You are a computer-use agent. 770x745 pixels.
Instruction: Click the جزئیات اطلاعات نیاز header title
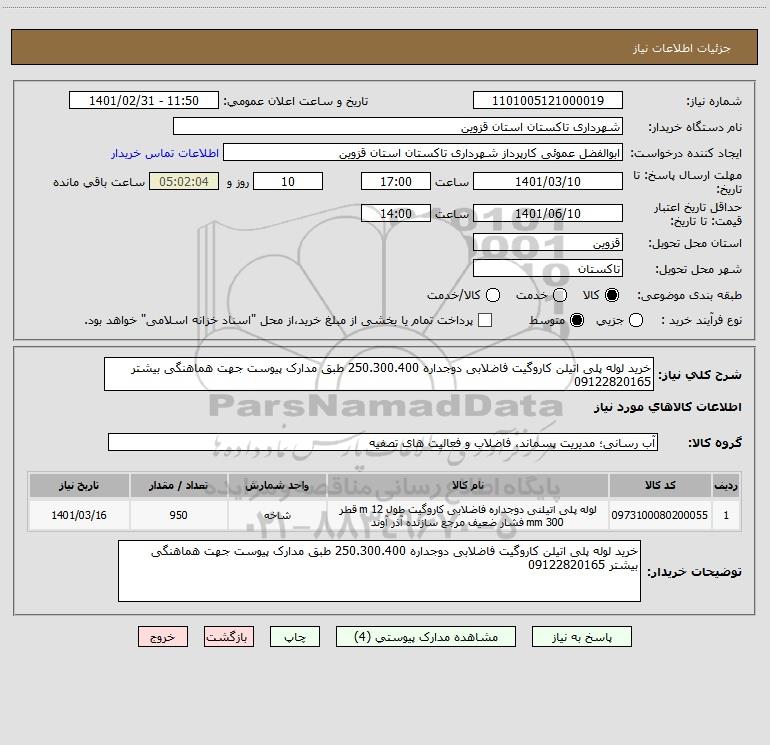682,48
